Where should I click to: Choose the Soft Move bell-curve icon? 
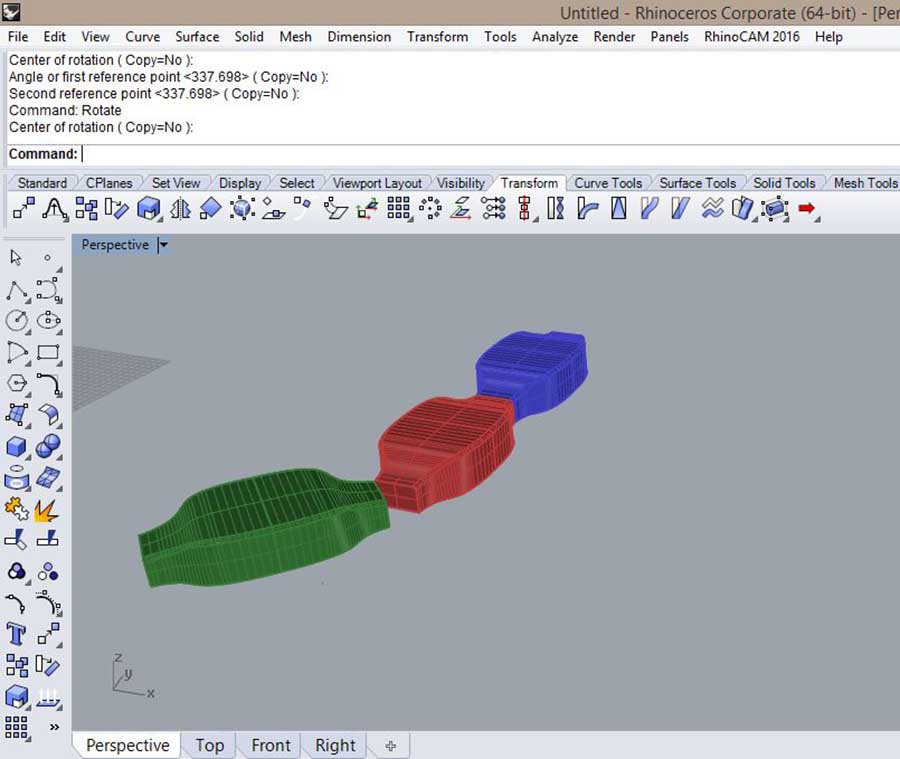55,208
